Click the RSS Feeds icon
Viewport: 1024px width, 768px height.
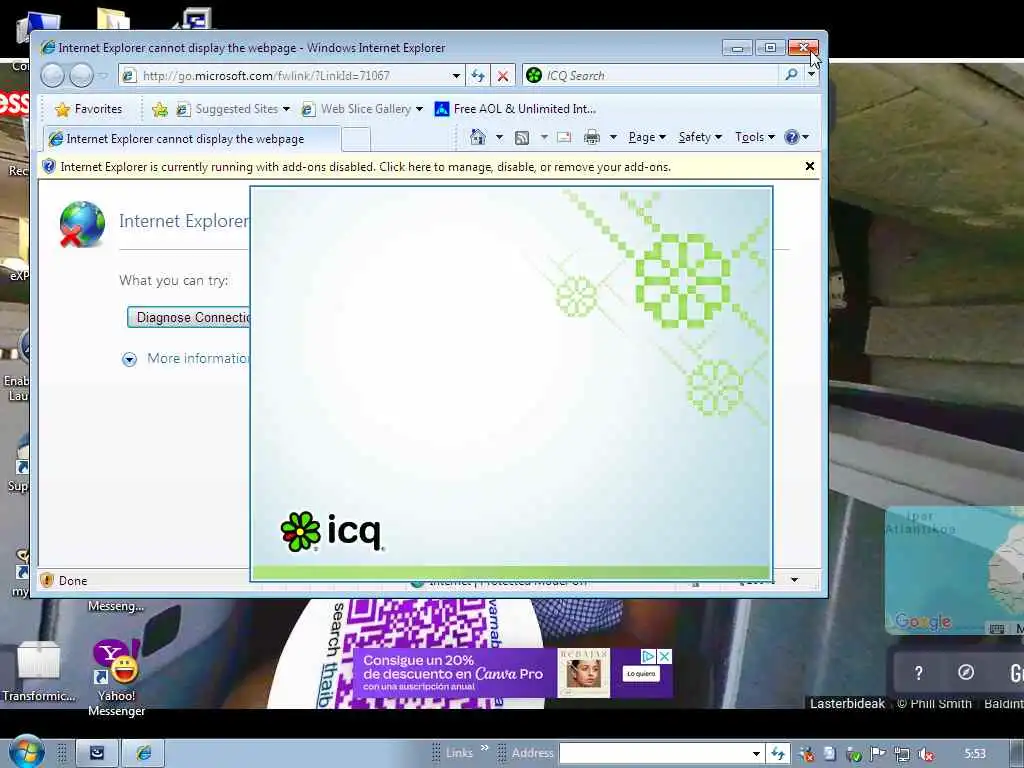tap(522, 137)
